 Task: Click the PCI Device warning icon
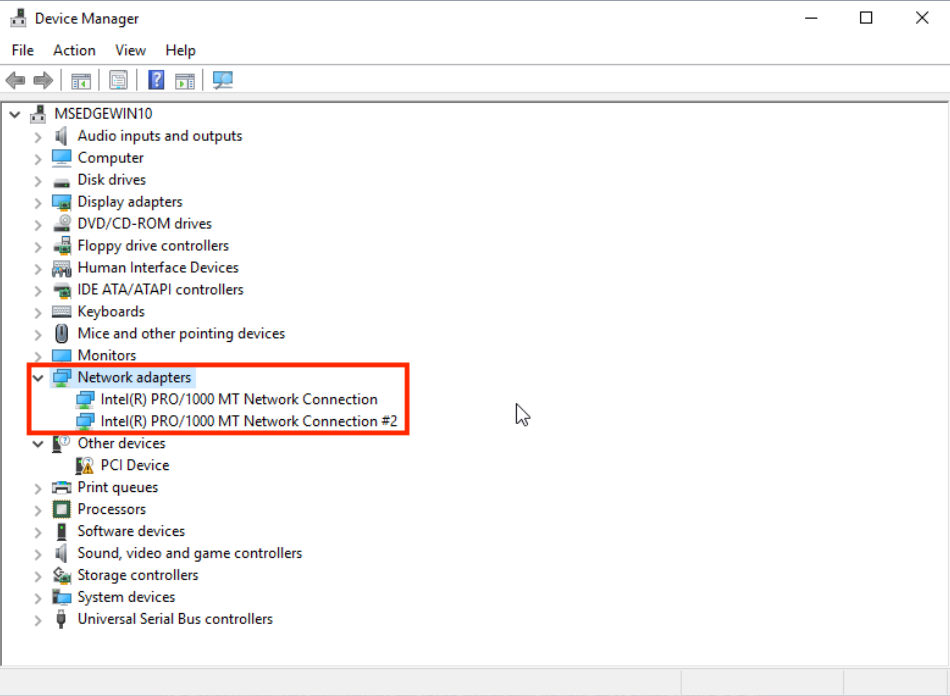[85, 465]
